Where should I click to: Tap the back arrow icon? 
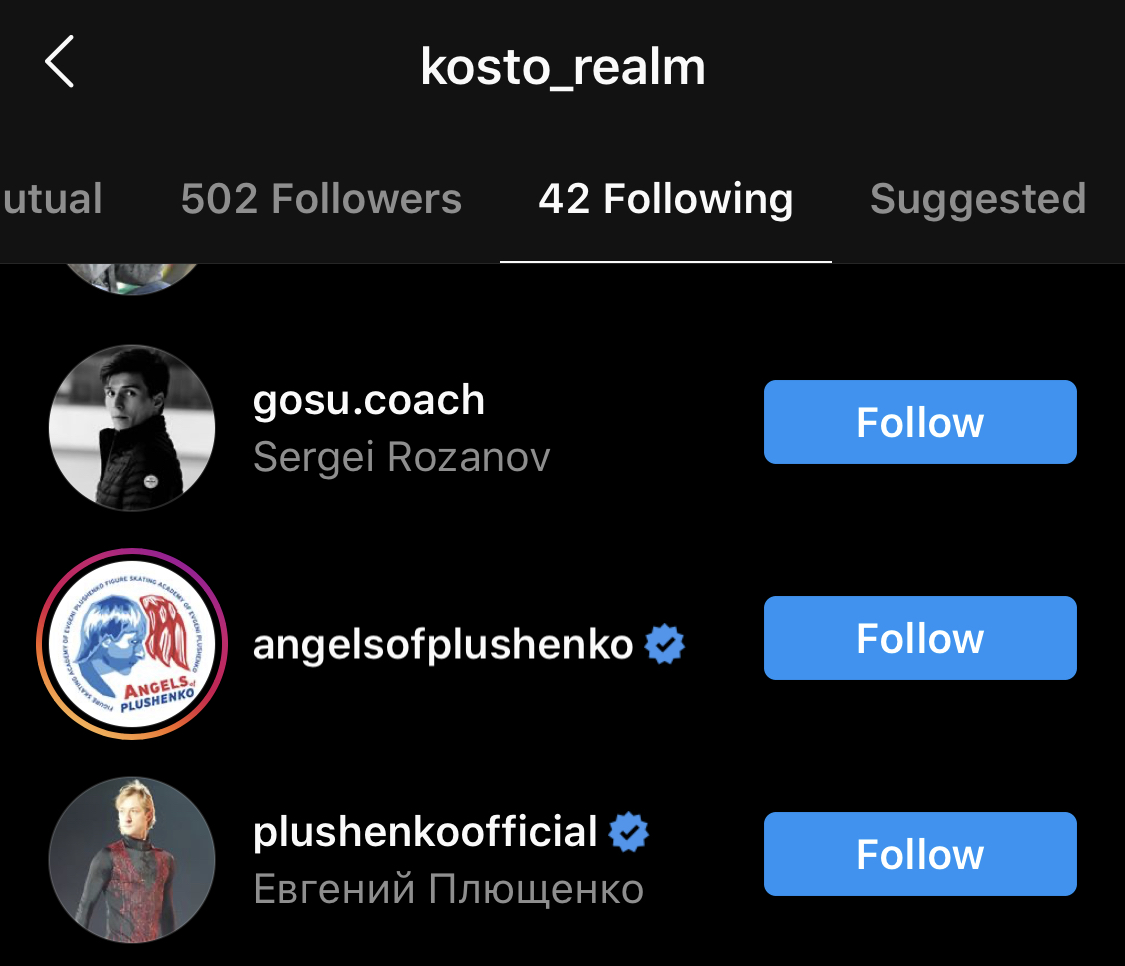[60, 62]
